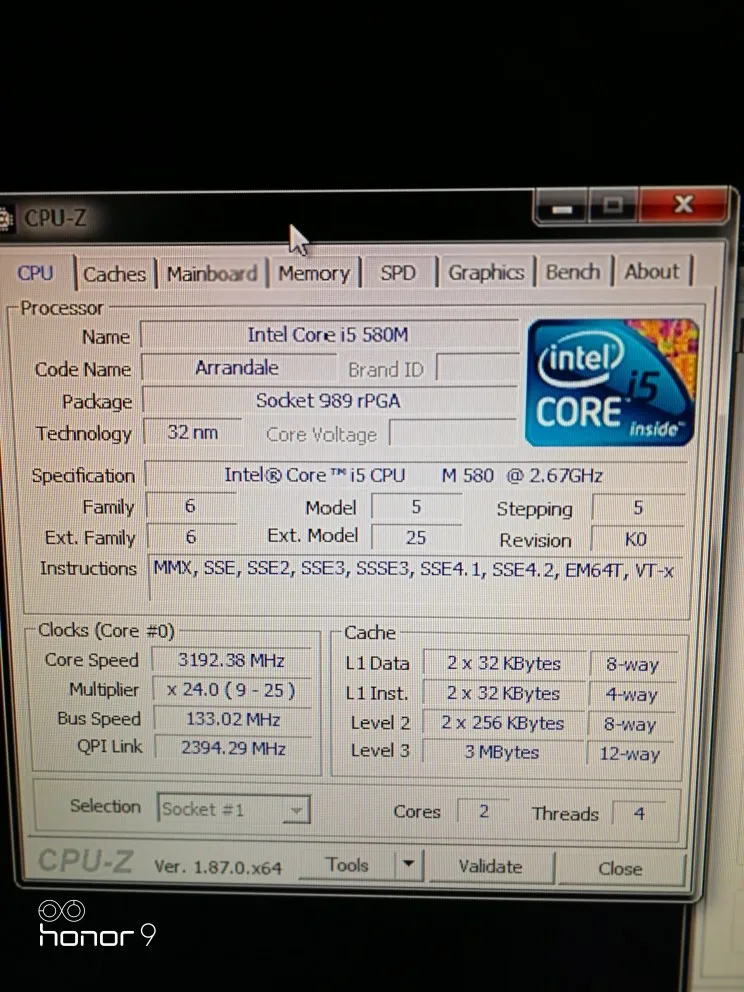Click the QPI Link value 2394.29 MHz

233,748
